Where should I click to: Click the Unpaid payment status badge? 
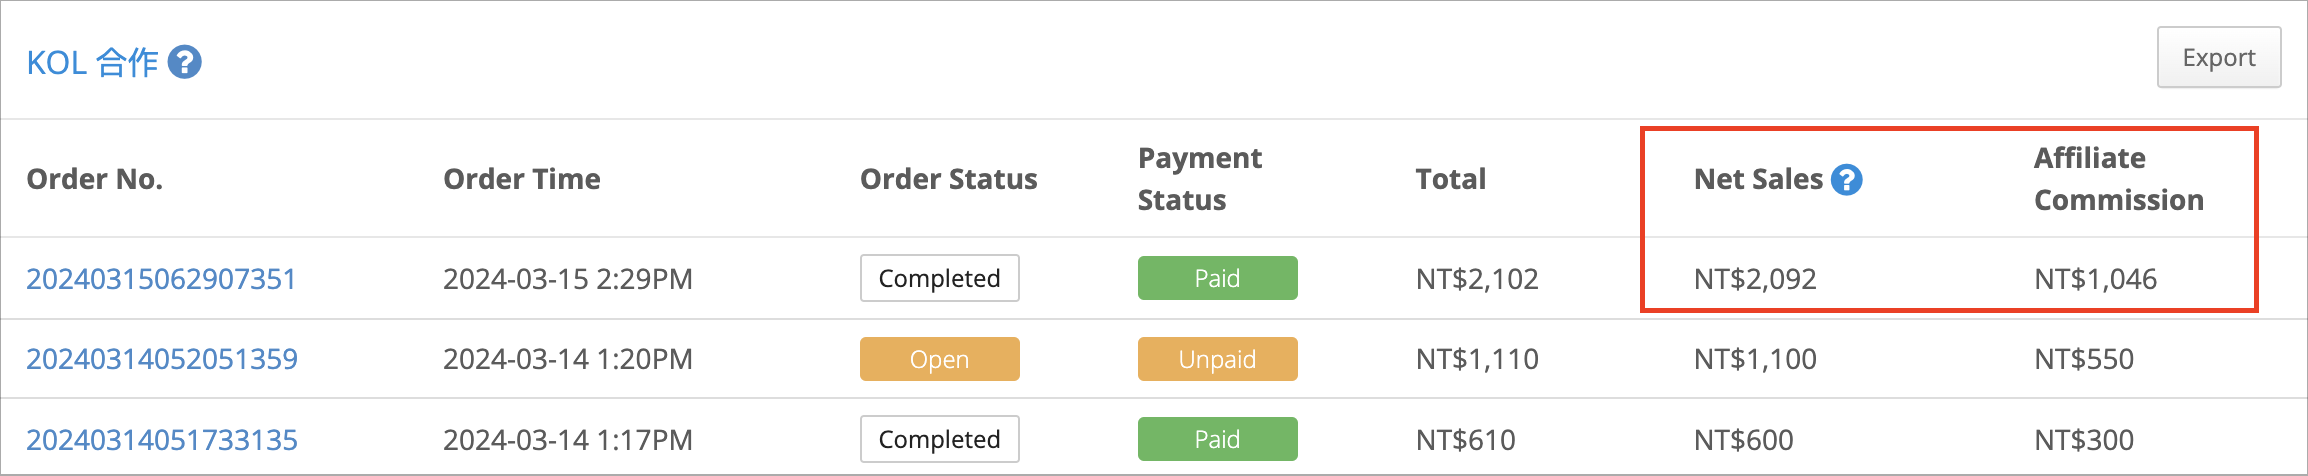pyautogui.click(x=1217, y=359)
